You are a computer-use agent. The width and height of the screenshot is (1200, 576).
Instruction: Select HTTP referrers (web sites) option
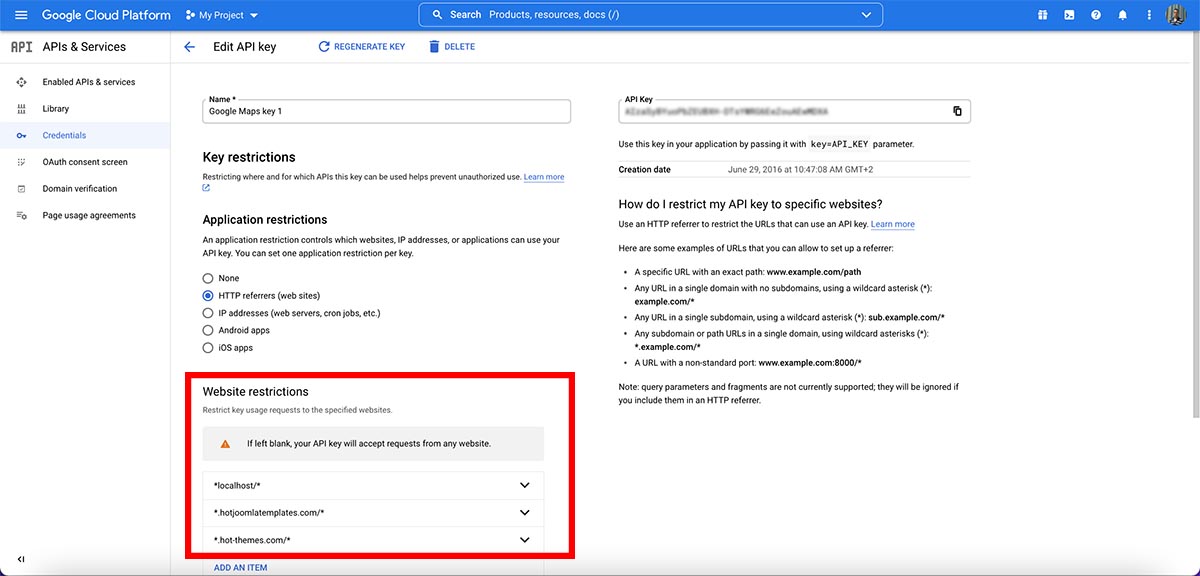point(208,296)
